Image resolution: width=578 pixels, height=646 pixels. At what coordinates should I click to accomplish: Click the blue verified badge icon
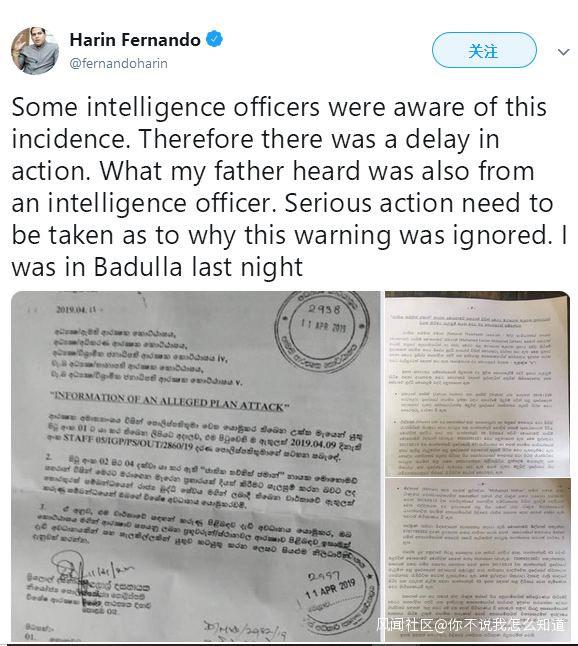pos(214,40)
